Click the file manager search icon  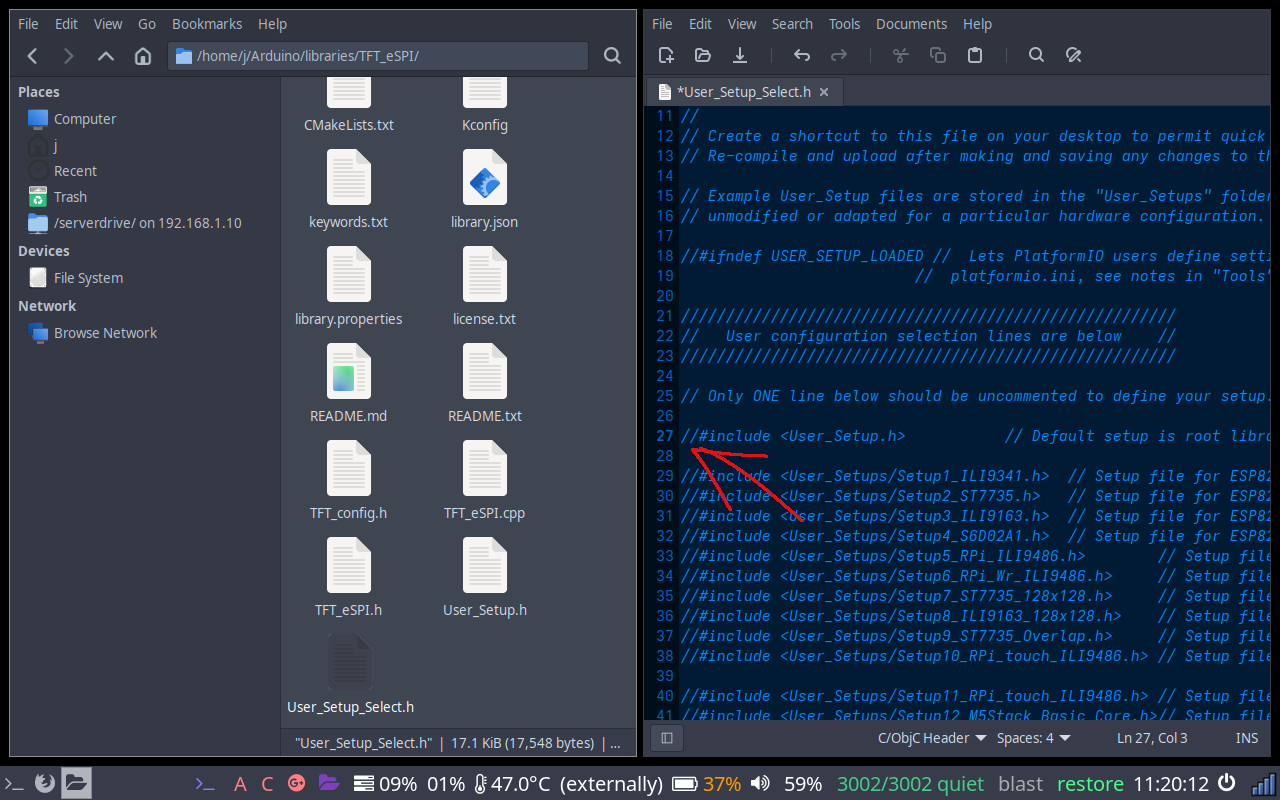click(613, 56)
